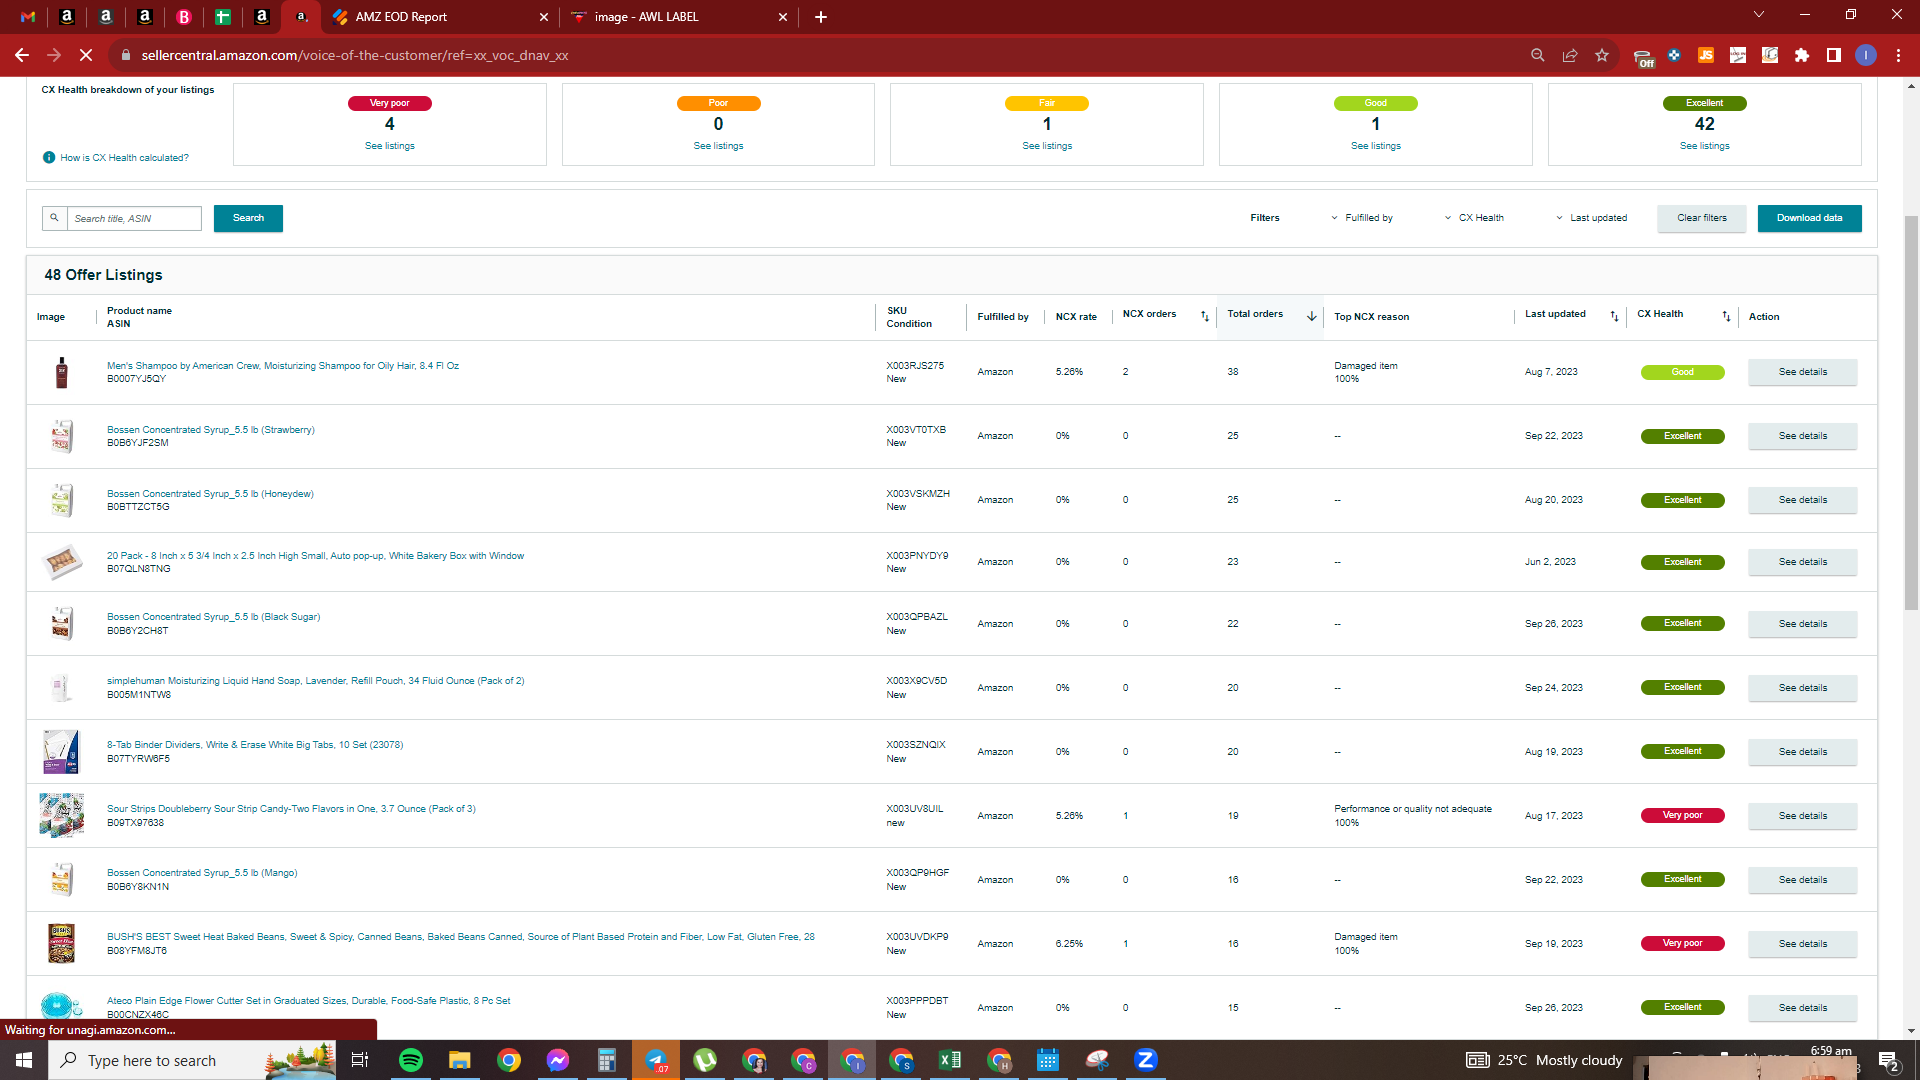Open uTorrent from the taskbar
The height and width of the screenshot is (1080, 1920).
(x=705, y=1060)
